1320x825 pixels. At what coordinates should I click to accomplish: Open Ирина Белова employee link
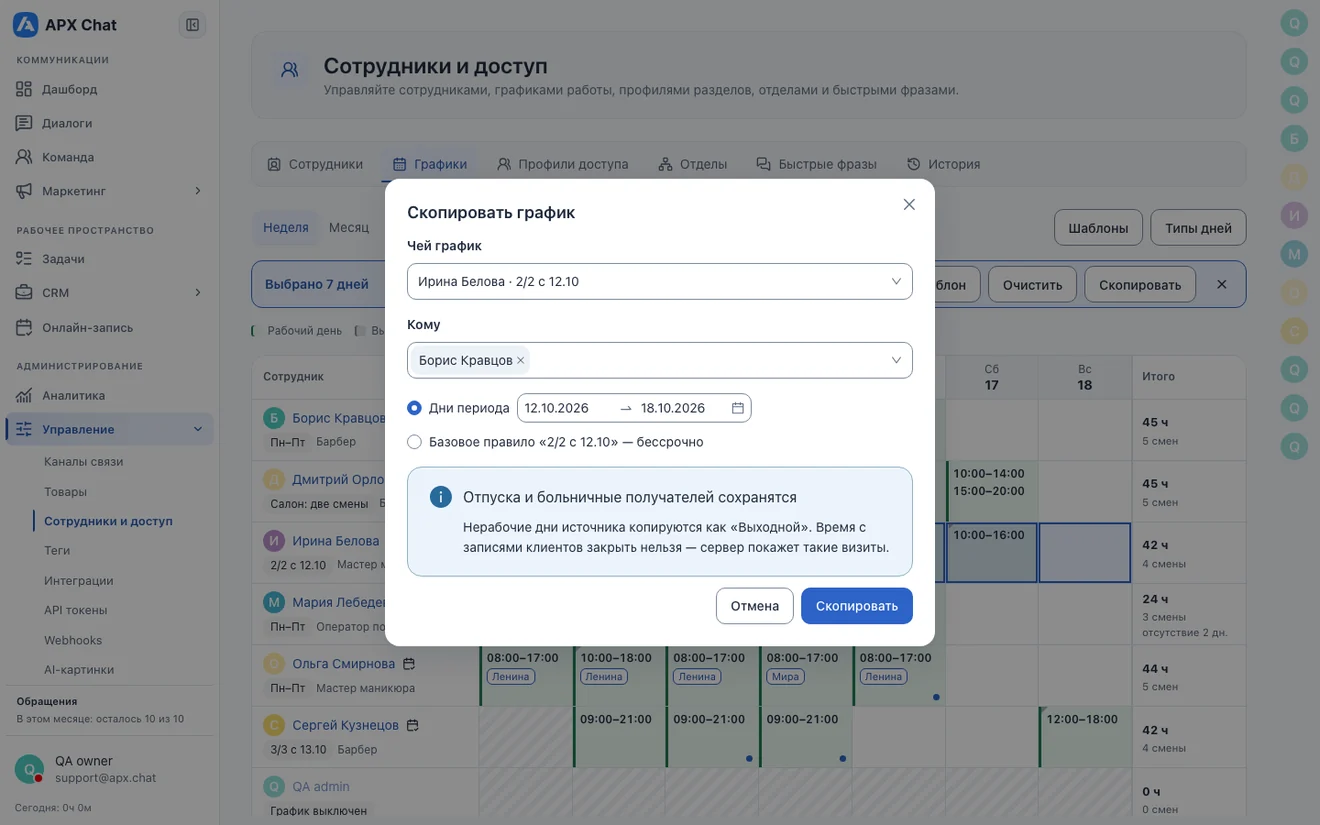pyautogui.click(x=335, y=541)
